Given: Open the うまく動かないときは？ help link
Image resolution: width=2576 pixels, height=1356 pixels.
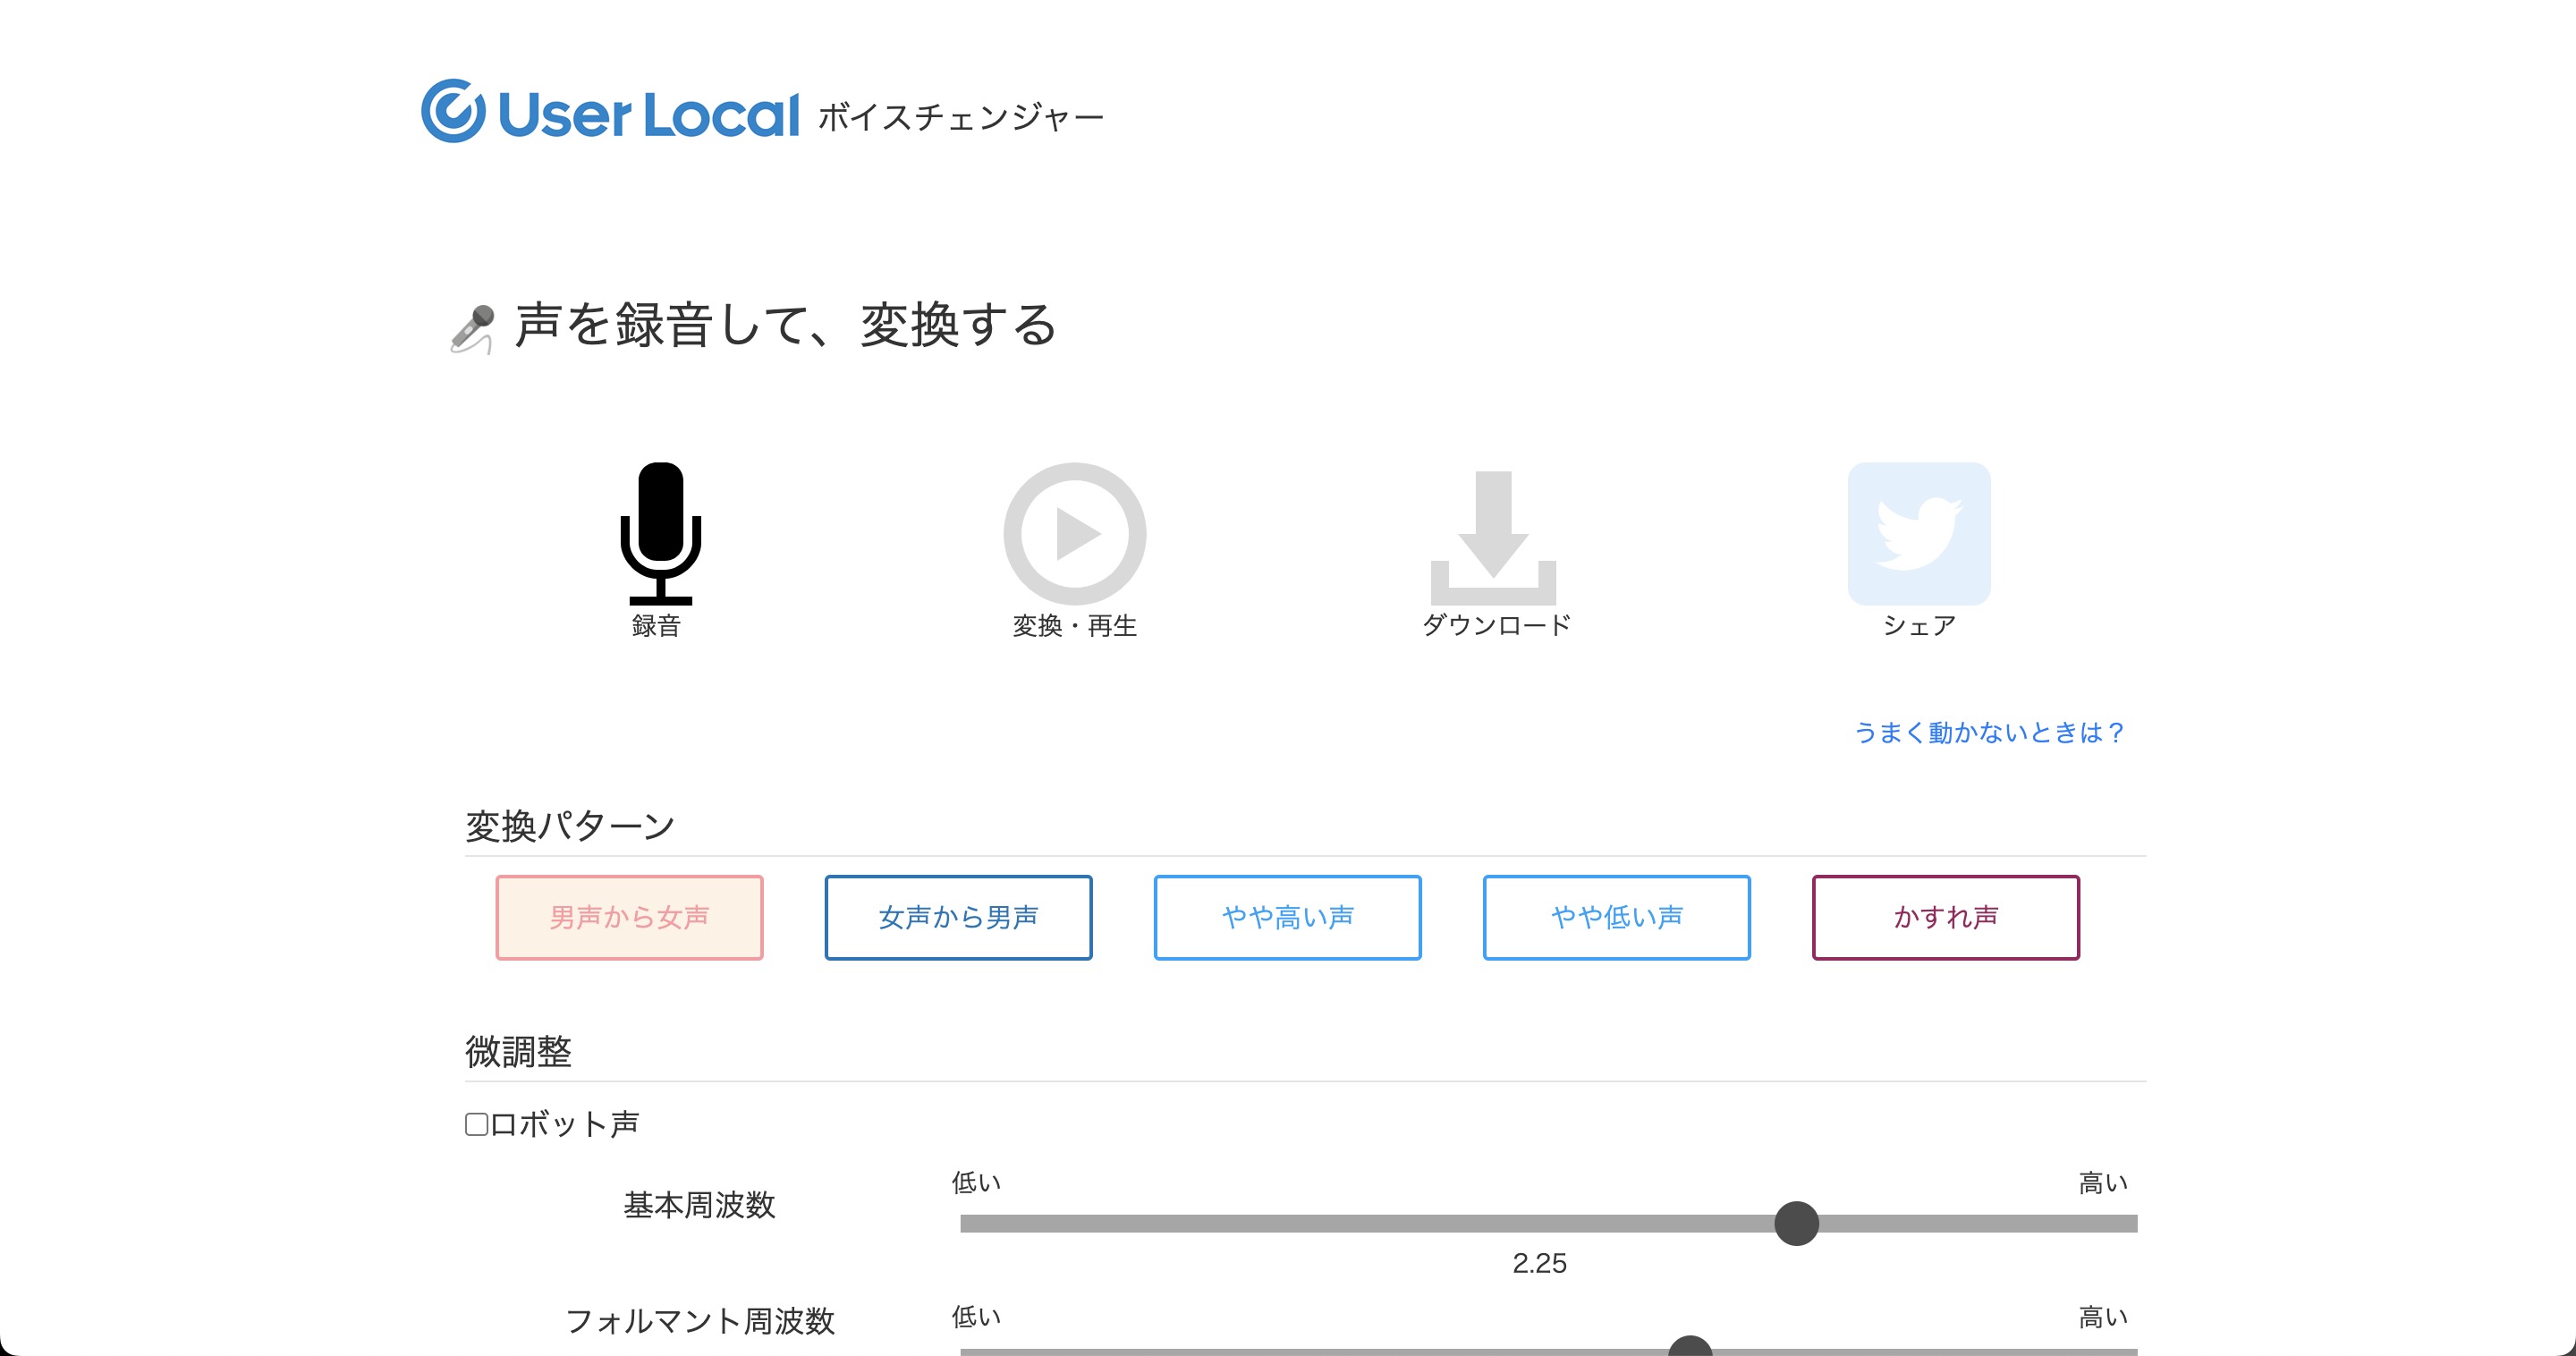Looking at the screenshot, I should click(x=1988, y=732).
